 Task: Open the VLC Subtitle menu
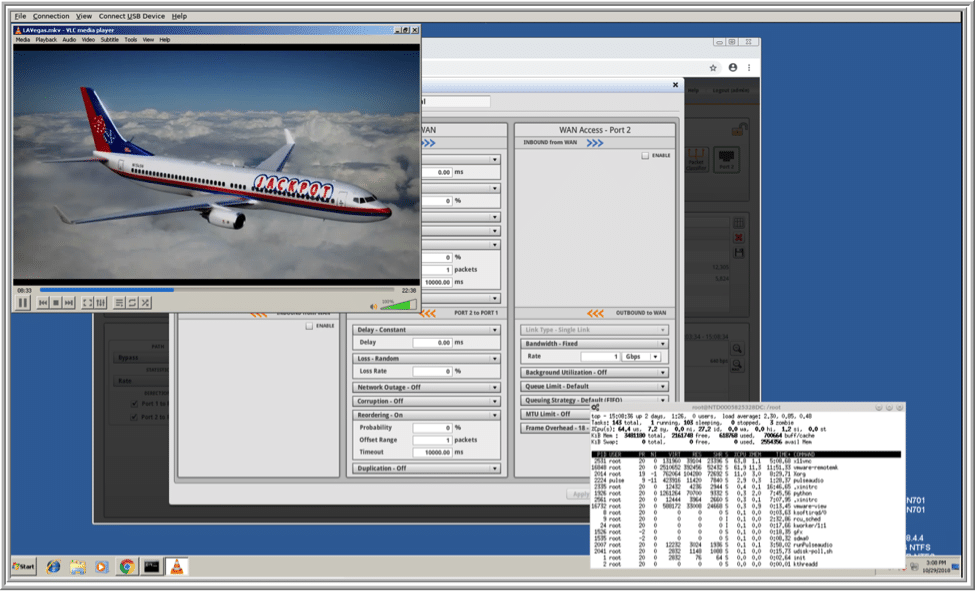click(x=109, y=40)
